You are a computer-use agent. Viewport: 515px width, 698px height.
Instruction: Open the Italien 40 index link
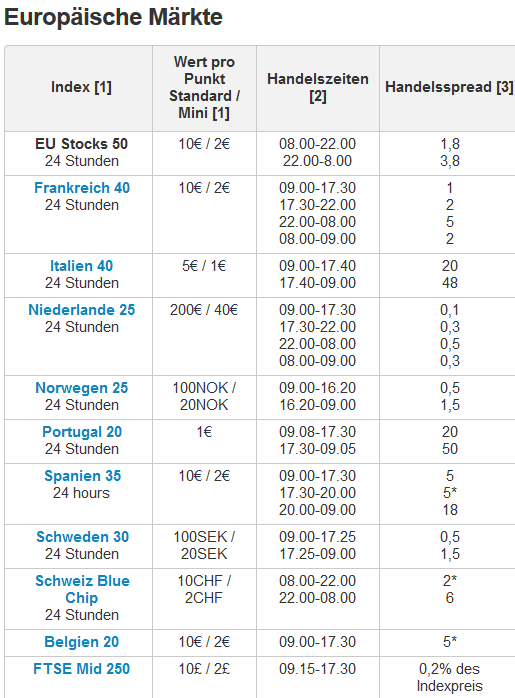(81, 266)
